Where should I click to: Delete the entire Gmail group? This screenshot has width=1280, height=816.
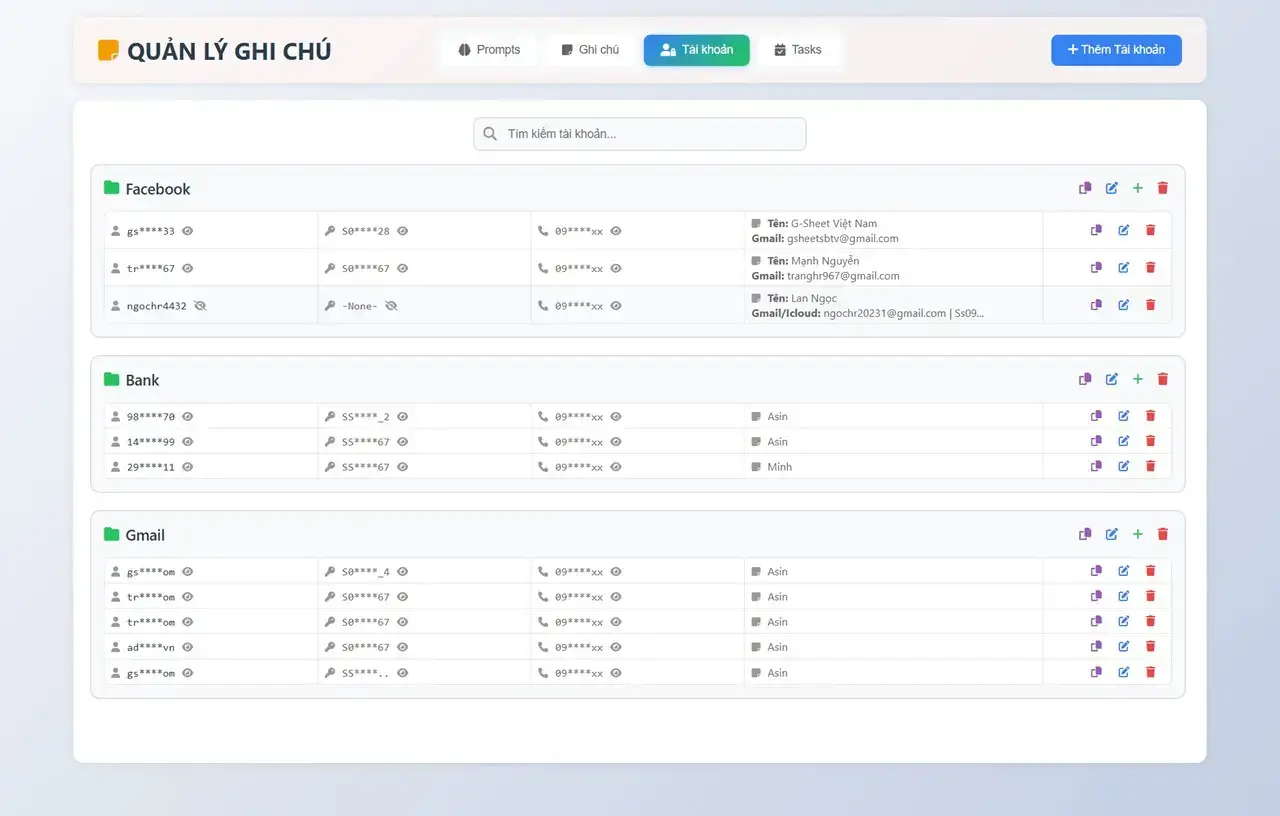tap(1162, 534)
